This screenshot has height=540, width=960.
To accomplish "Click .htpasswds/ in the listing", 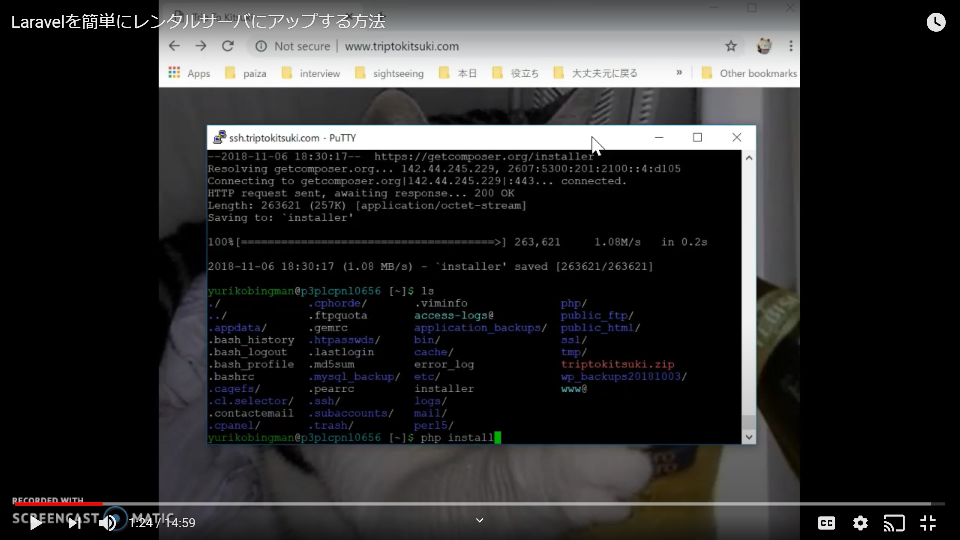I will 343,340.
